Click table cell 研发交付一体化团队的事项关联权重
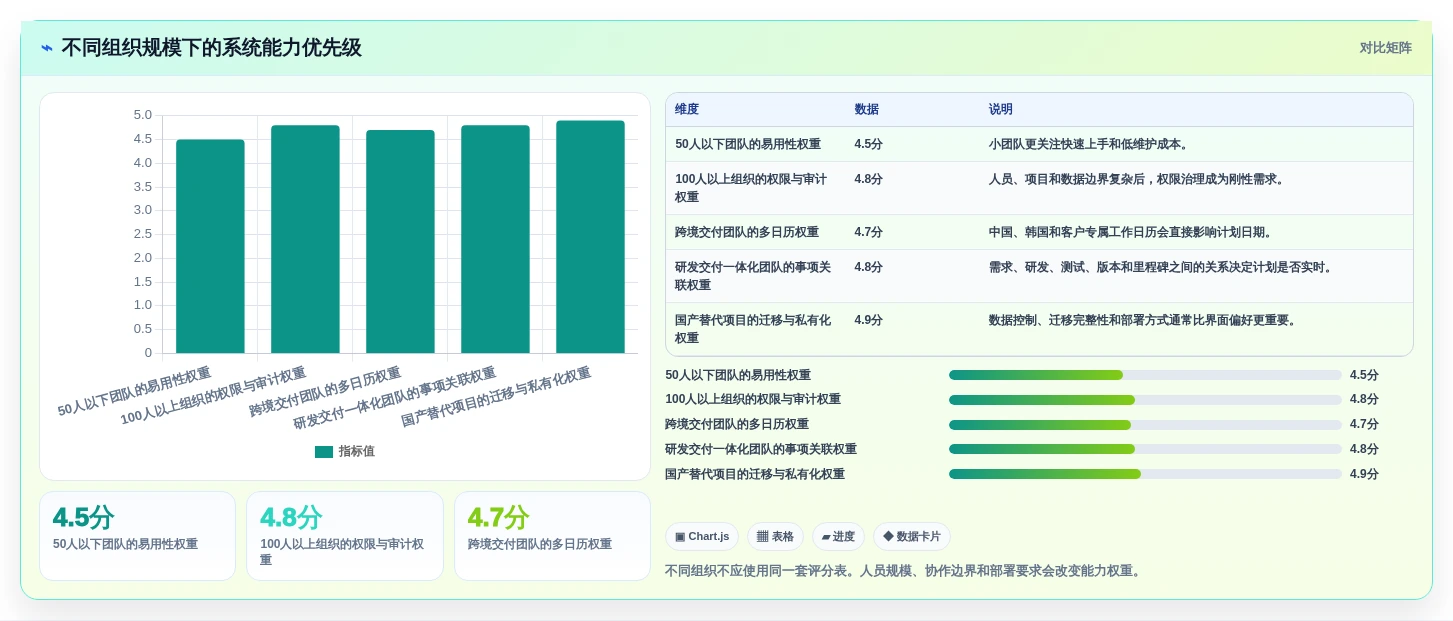 pos(754,276)
